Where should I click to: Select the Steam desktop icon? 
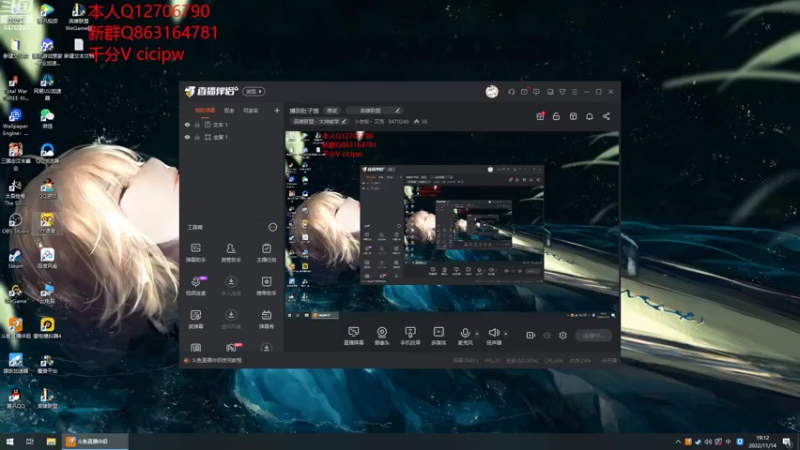15,258
